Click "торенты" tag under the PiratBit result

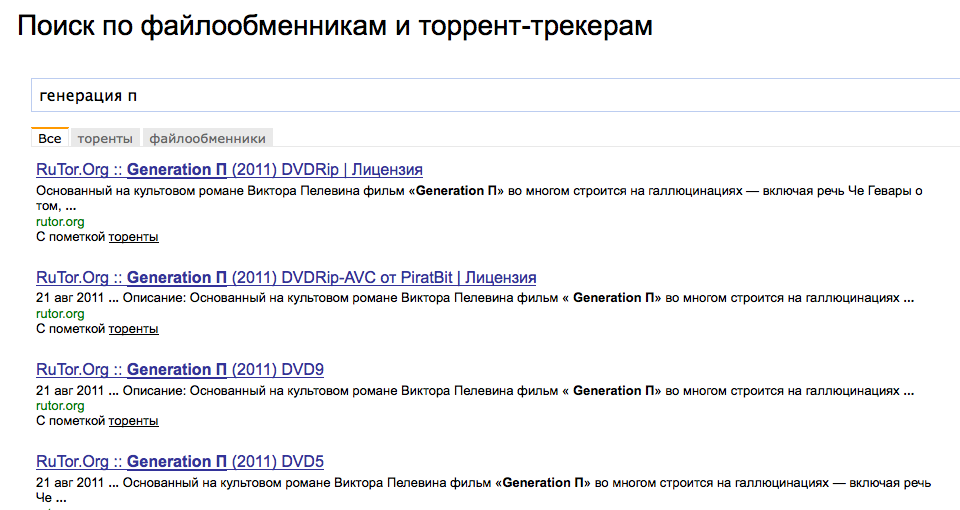tap(133, 329)
